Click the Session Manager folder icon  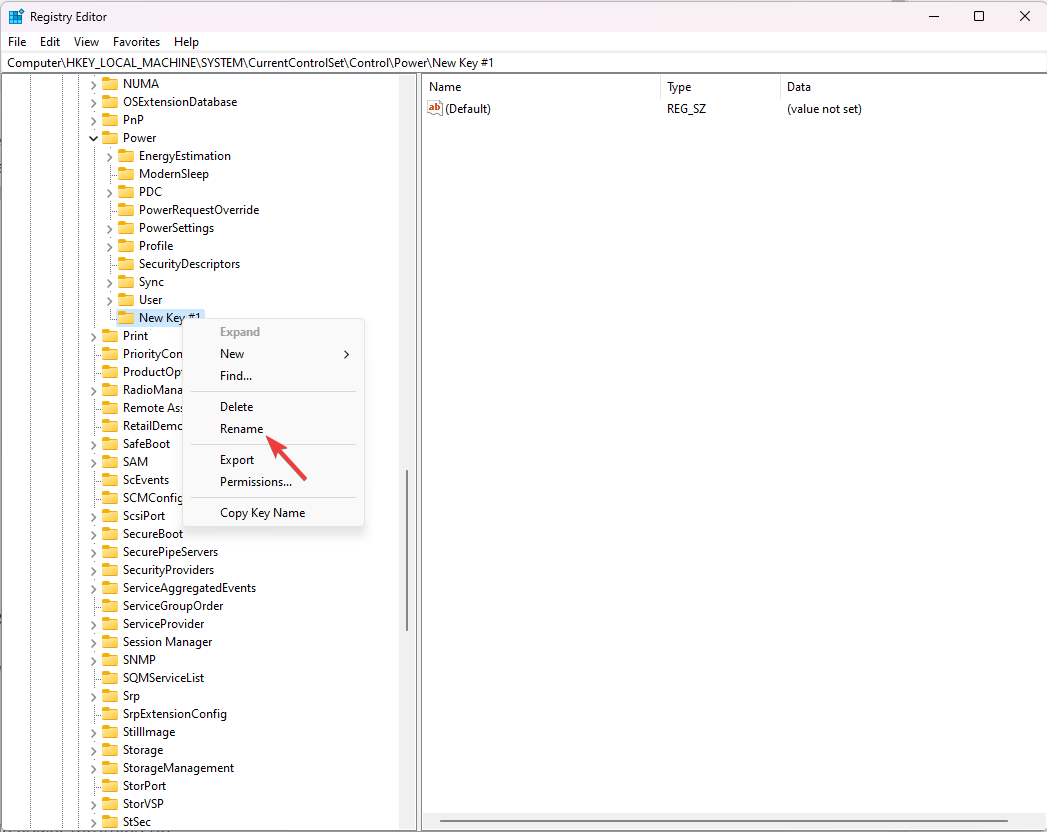(110, 642)
